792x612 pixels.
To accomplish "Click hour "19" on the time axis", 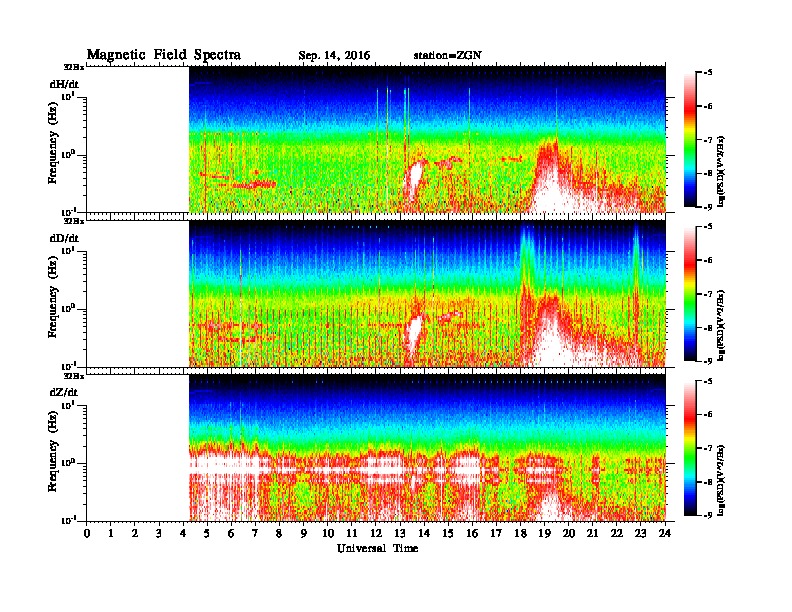I will coord(544,534).
